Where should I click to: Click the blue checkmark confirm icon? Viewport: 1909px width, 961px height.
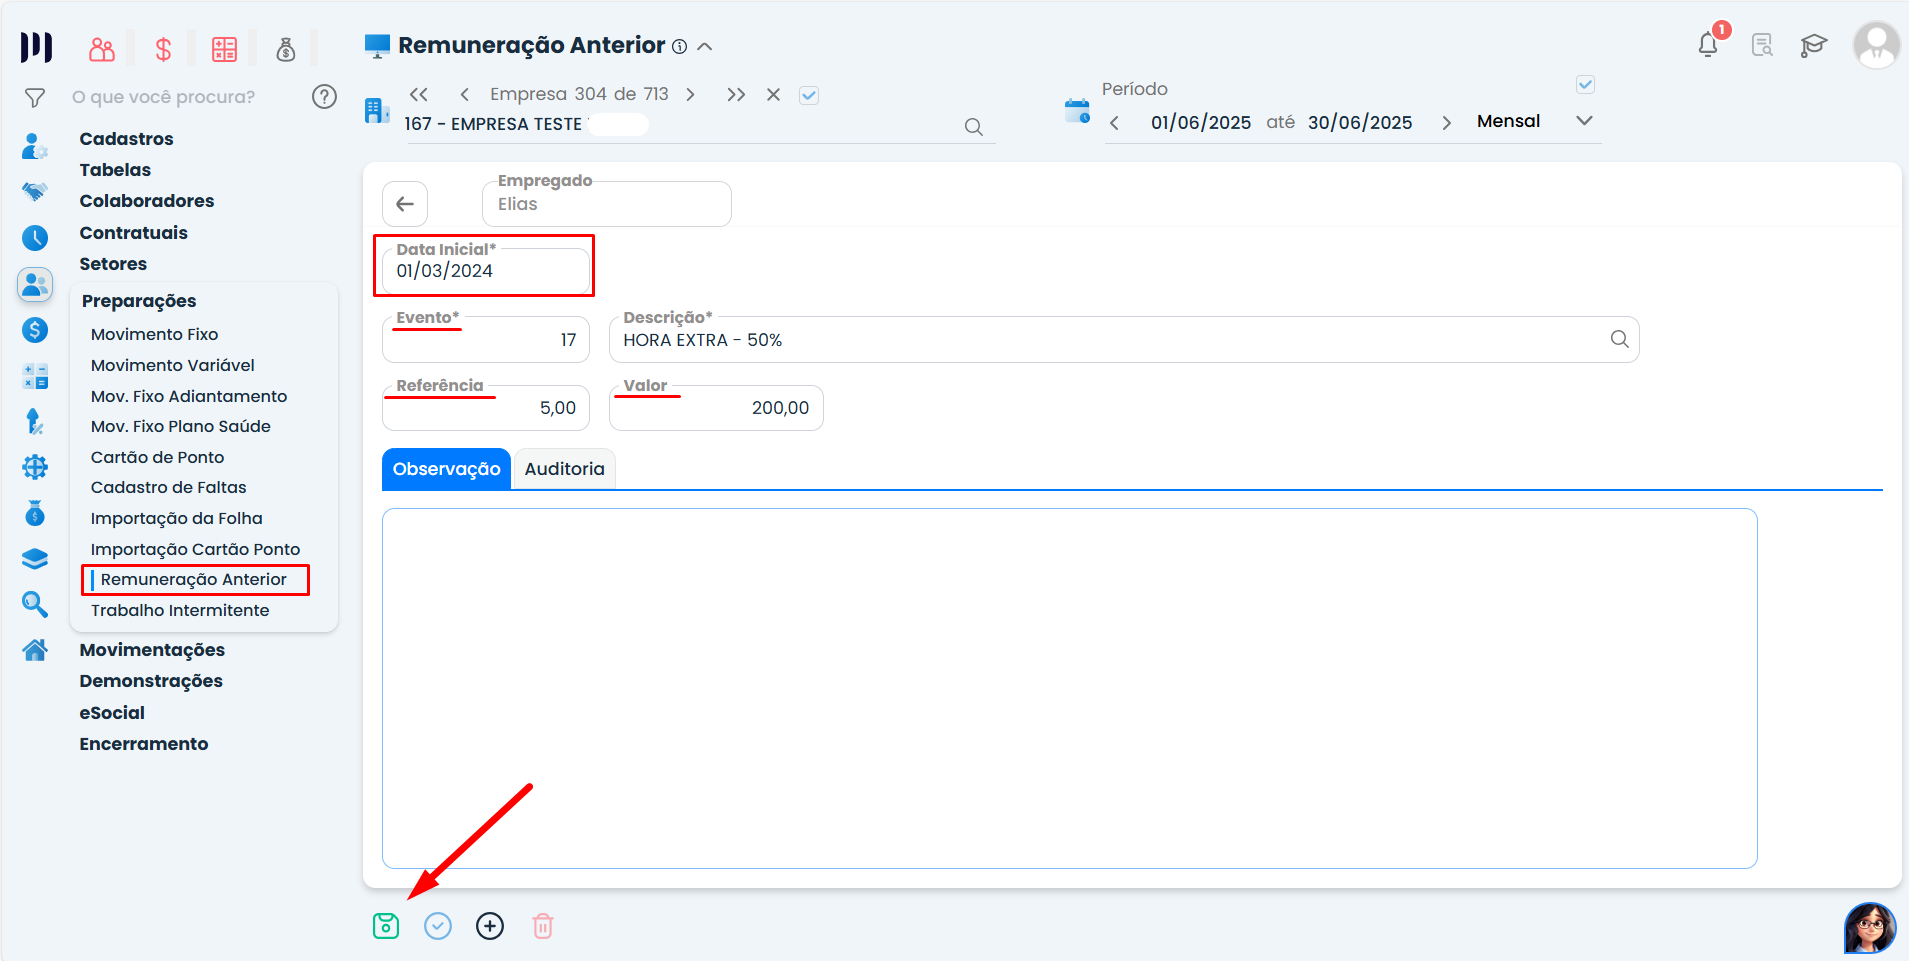tap(438, 926)
